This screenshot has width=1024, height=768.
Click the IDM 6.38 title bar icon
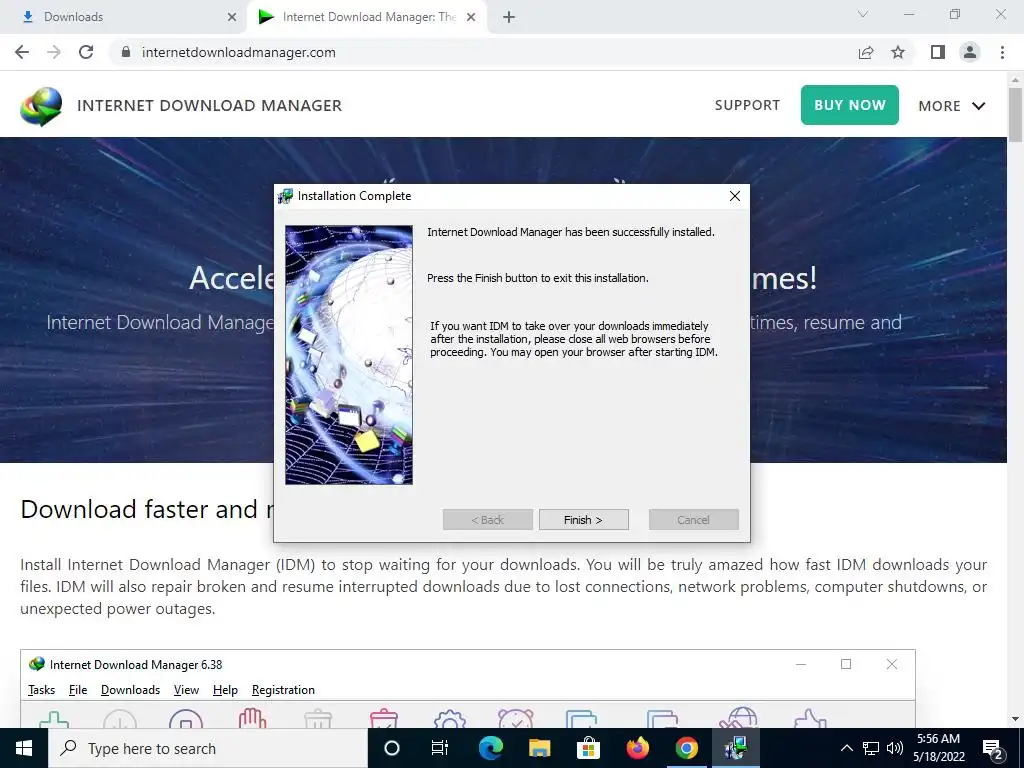coord(37,664)
